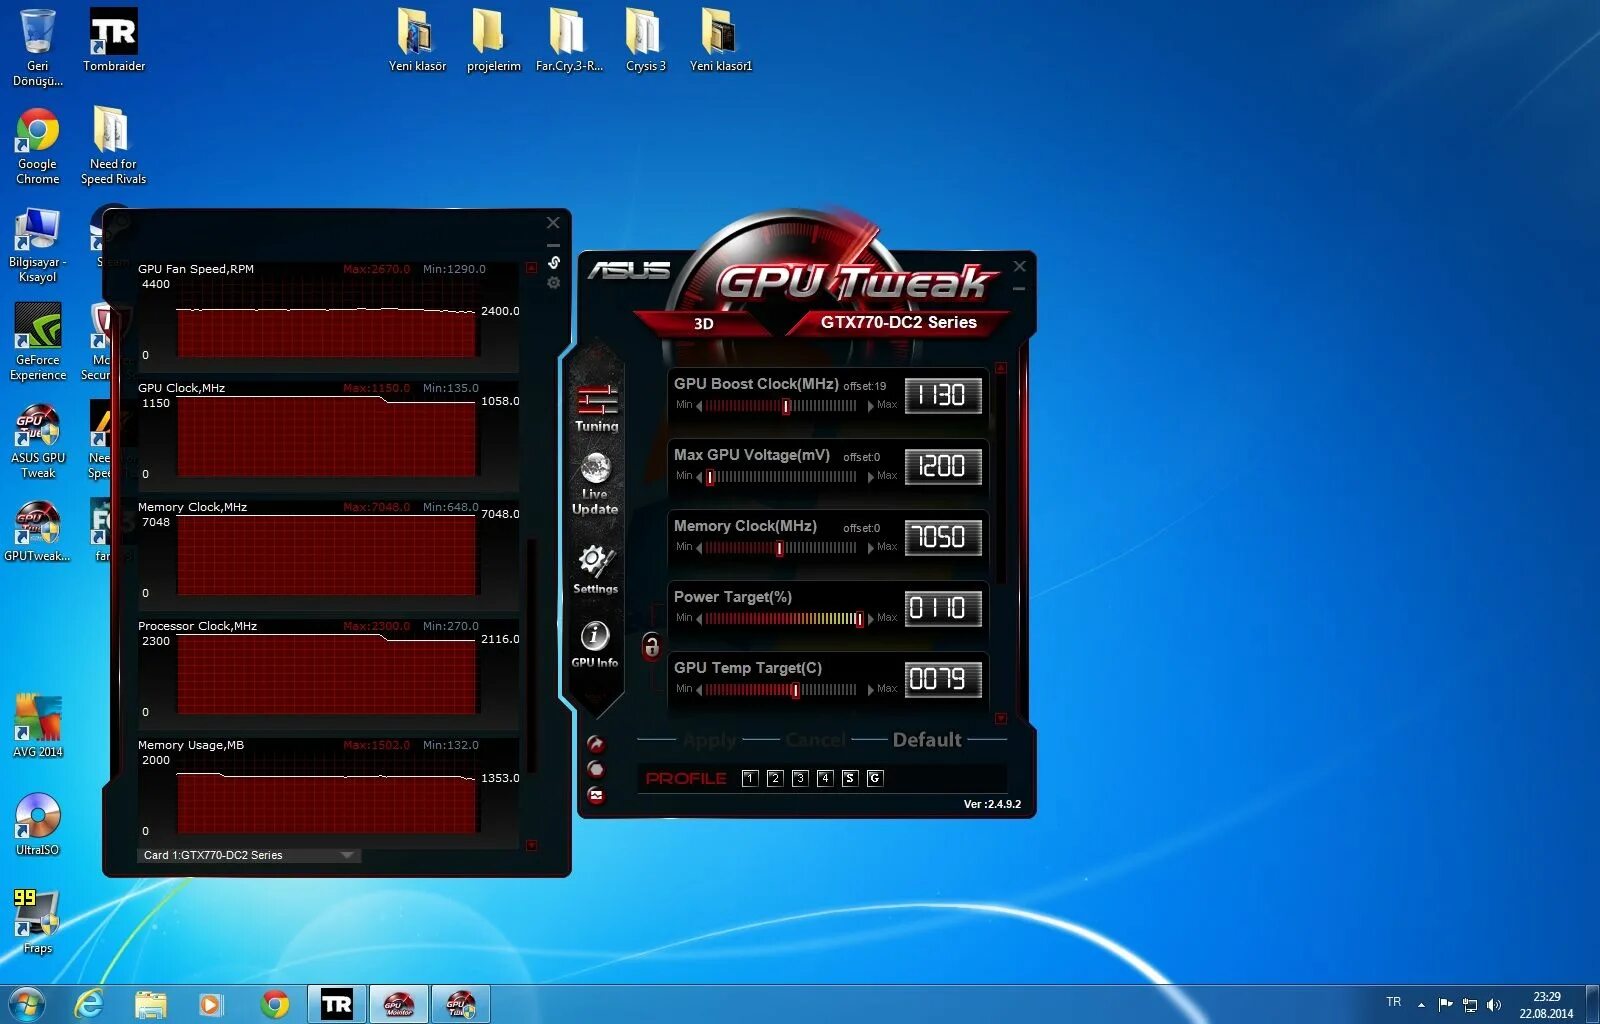Open the monitor graph icon in GPU Tweak
1600x1024 pixels.
click(596, 796)
